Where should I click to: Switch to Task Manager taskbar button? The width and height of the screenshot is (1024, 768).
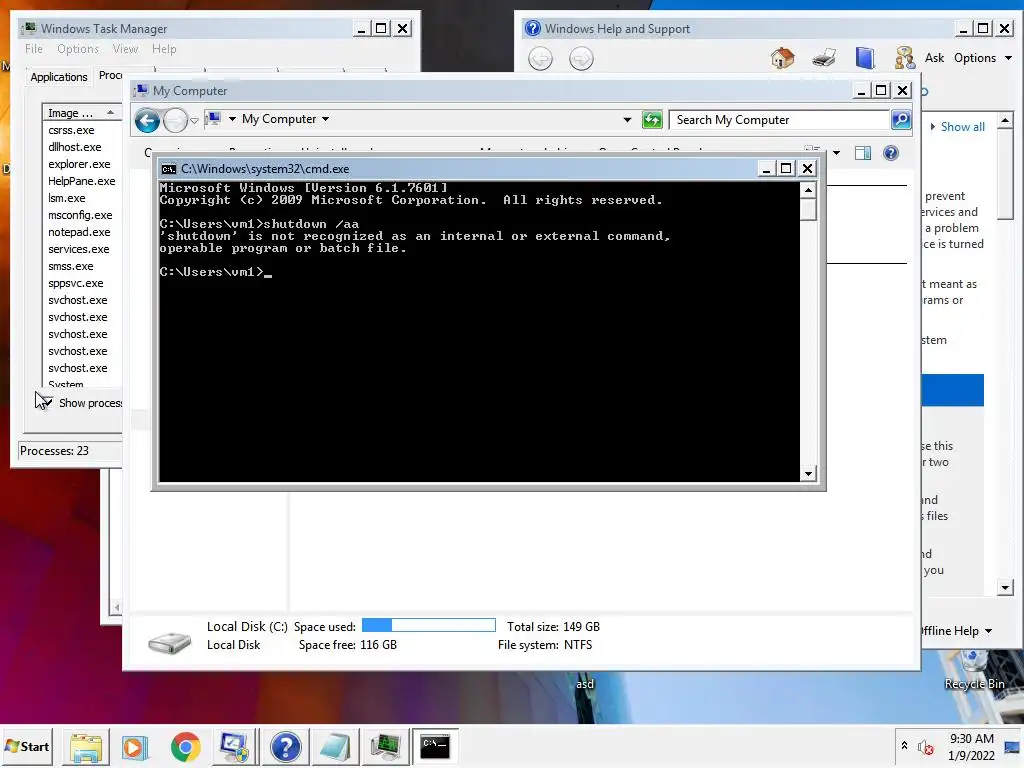pyautogui.click(x=385, y=747)
